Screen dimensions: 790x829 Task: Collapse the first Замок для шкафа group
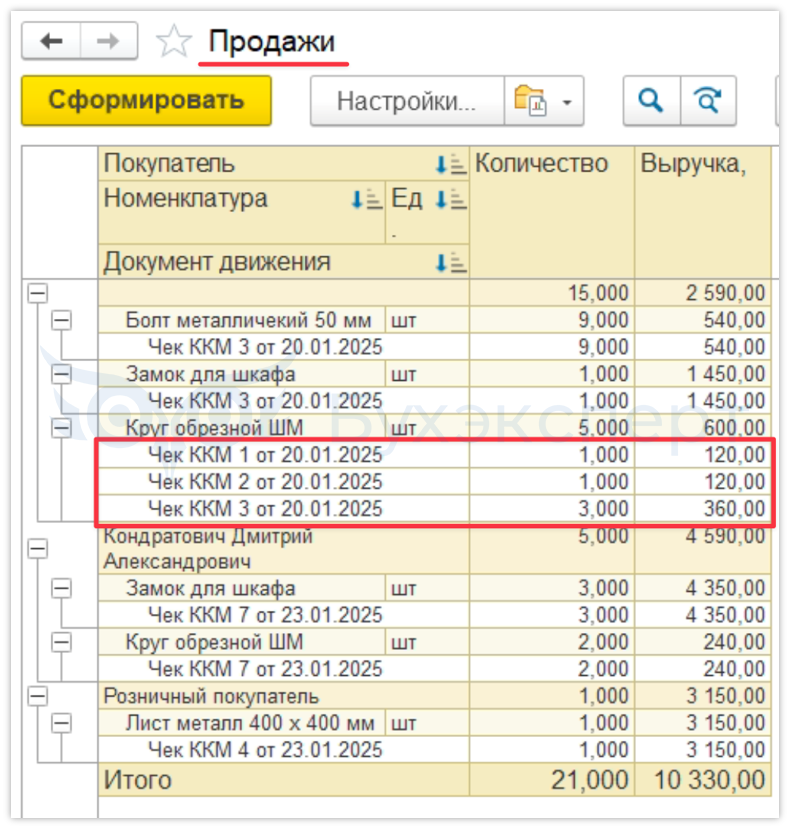[61, 374]
